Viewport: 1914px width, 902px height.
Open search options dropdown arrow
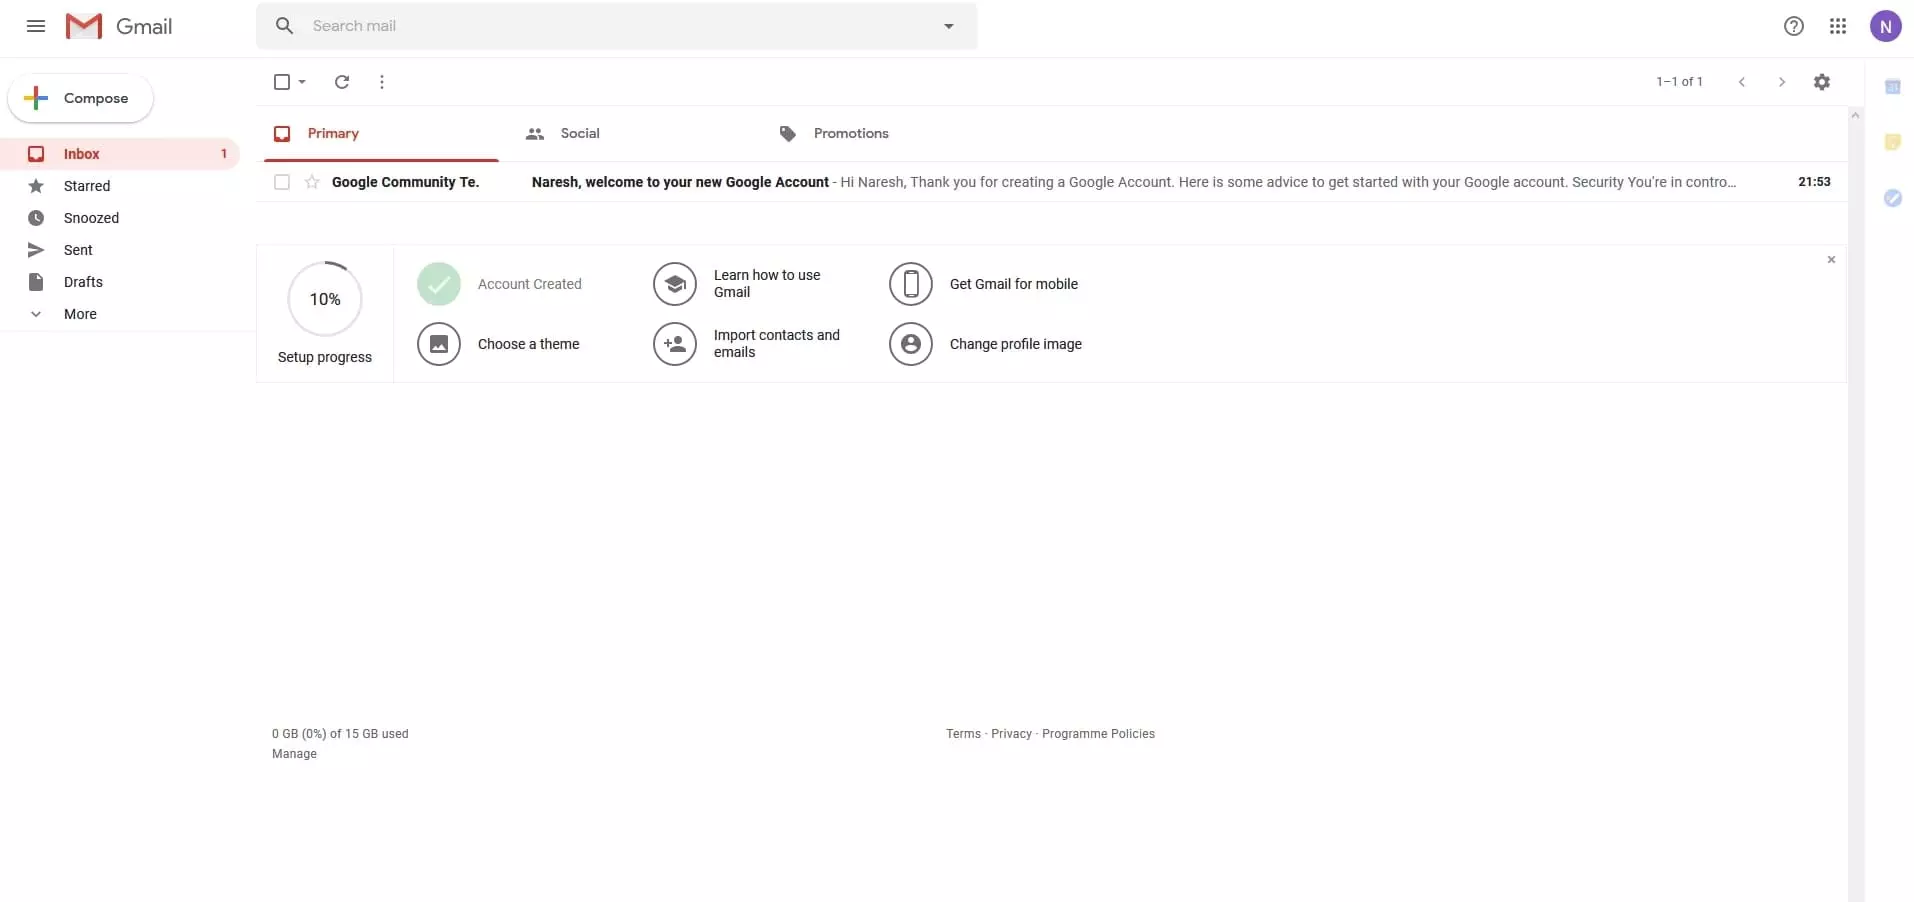[x=949, y=26]
